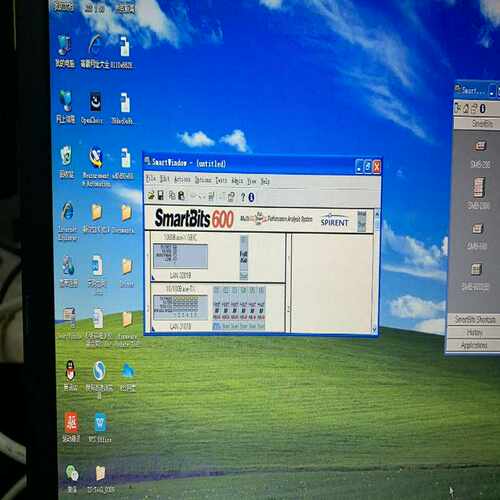
Task: Click the SmartWindow scrollbar down arrow
Action: click(x=375, y=330)
